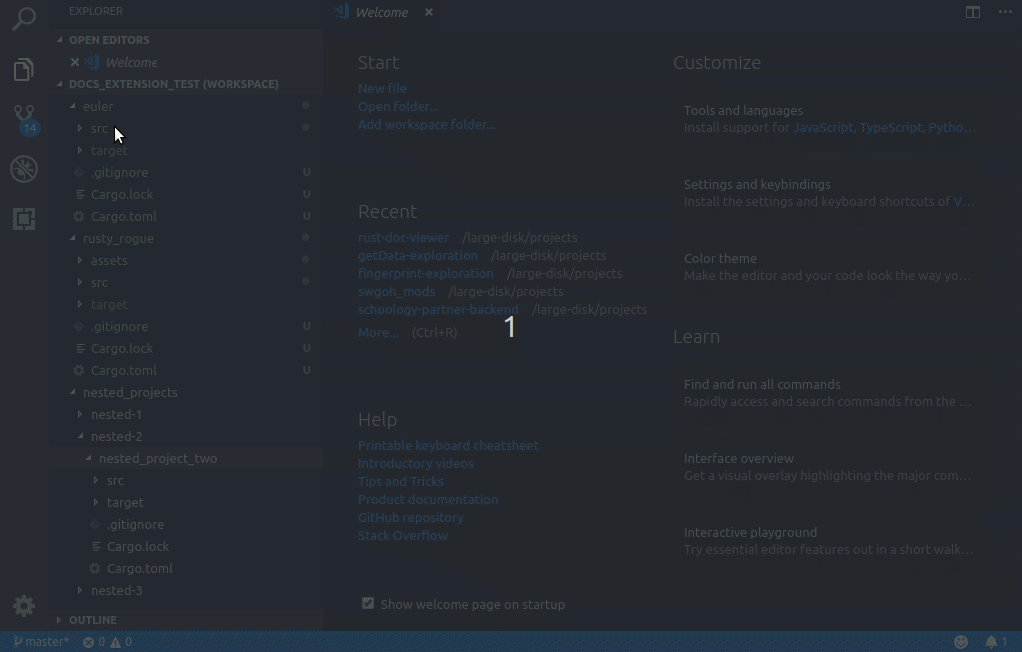Select the Welcome editor tab

(x=381, y=12)
